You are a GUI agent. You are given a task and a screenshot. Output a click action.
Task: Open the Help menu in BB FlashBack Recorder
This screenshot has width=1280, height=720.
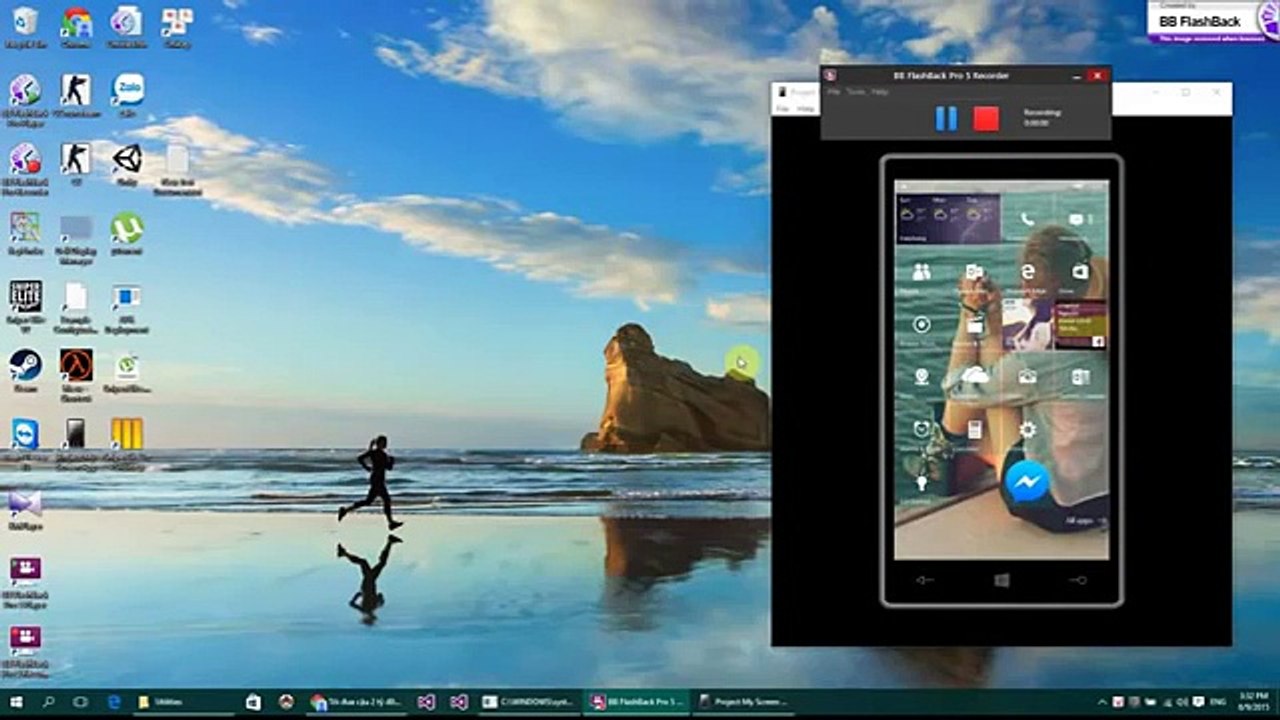880,92
